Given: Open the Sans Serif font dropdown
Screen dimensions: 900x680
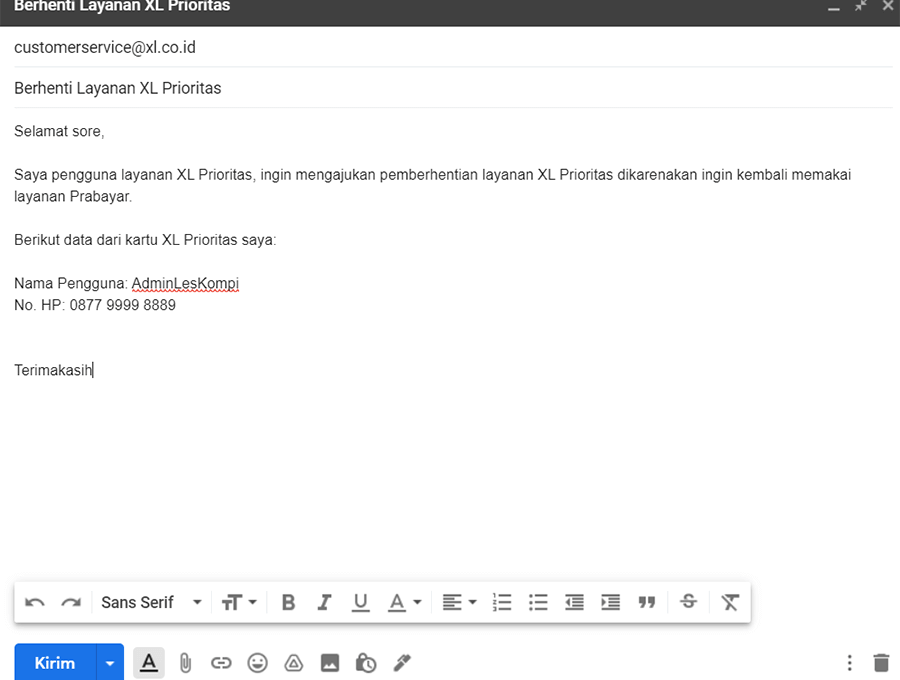Looking at the screenshot, I should click(x=152, y=603).
